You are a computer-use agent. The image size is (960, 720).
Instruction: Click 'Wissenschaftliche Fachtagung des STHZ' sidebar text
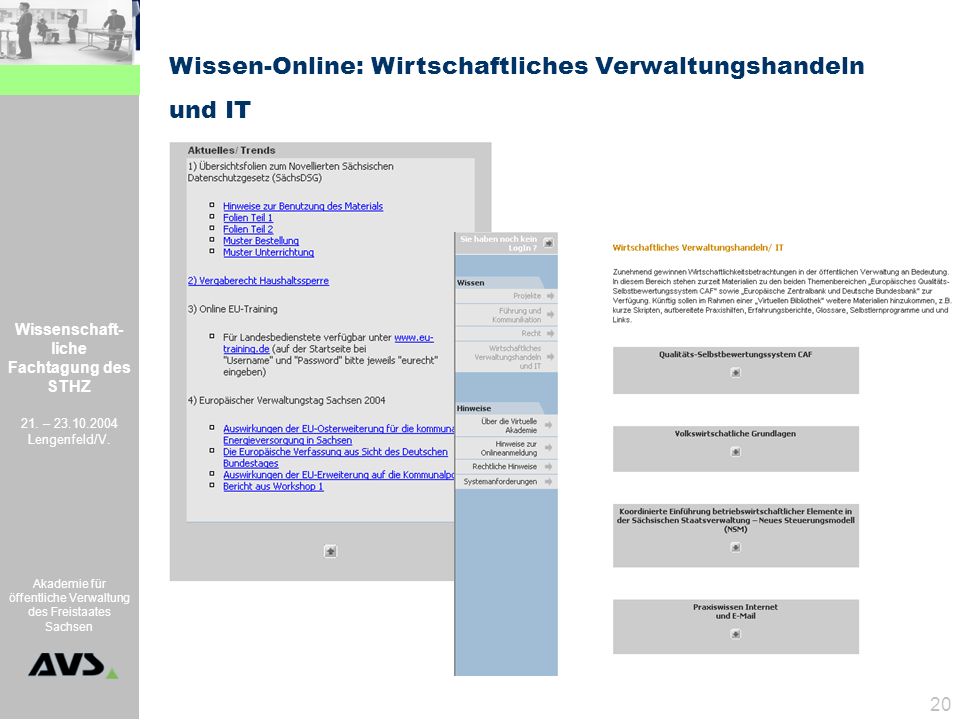[x=69, y=358]
